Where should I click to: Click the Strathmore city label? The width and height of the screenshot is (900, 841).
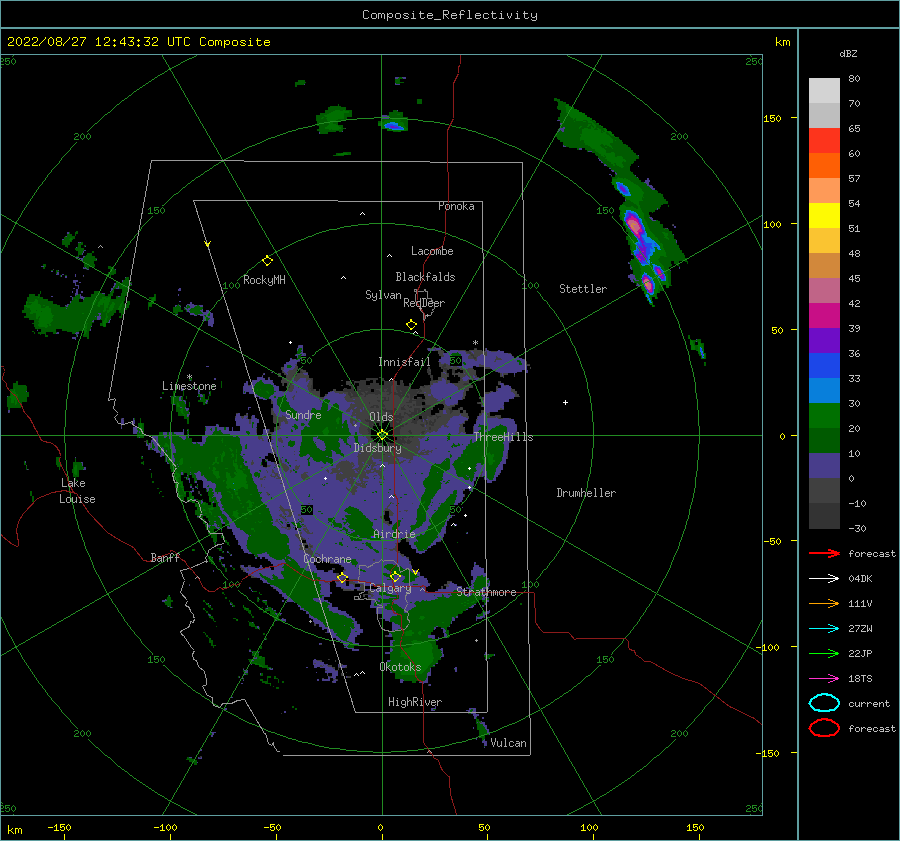click(x=486, y=592)
